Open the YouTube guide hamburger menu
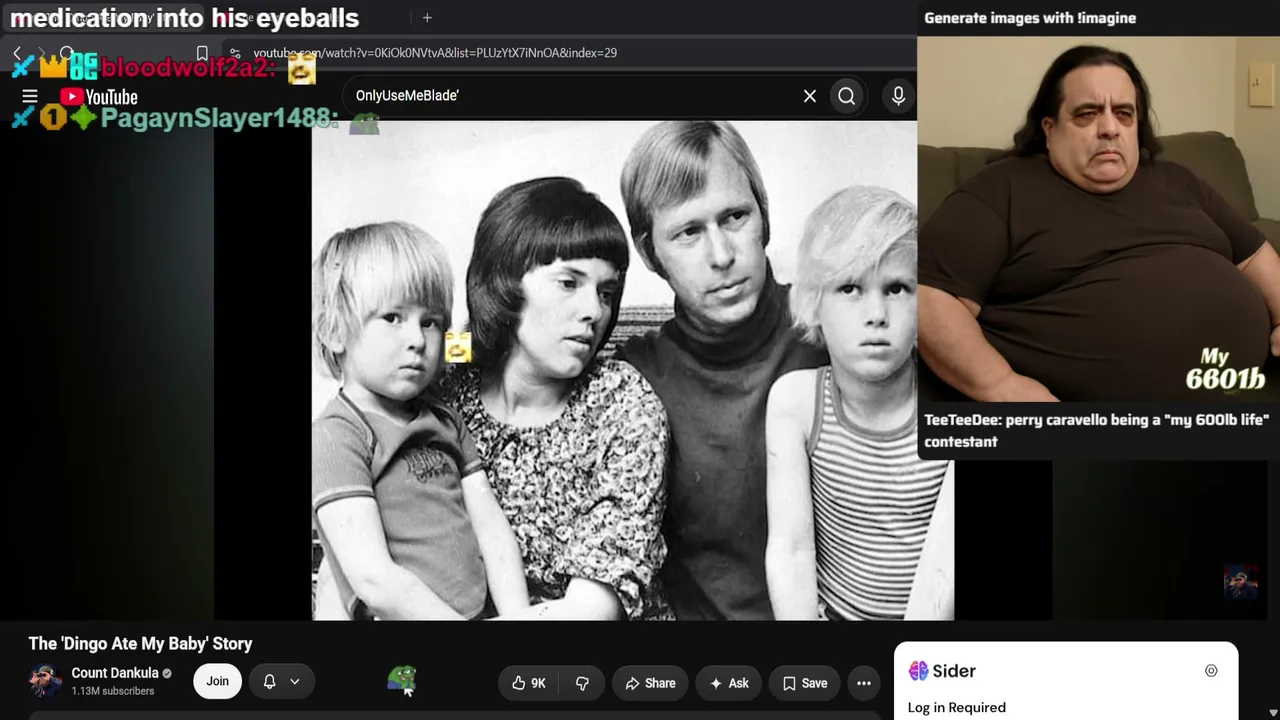 point(30,96)
